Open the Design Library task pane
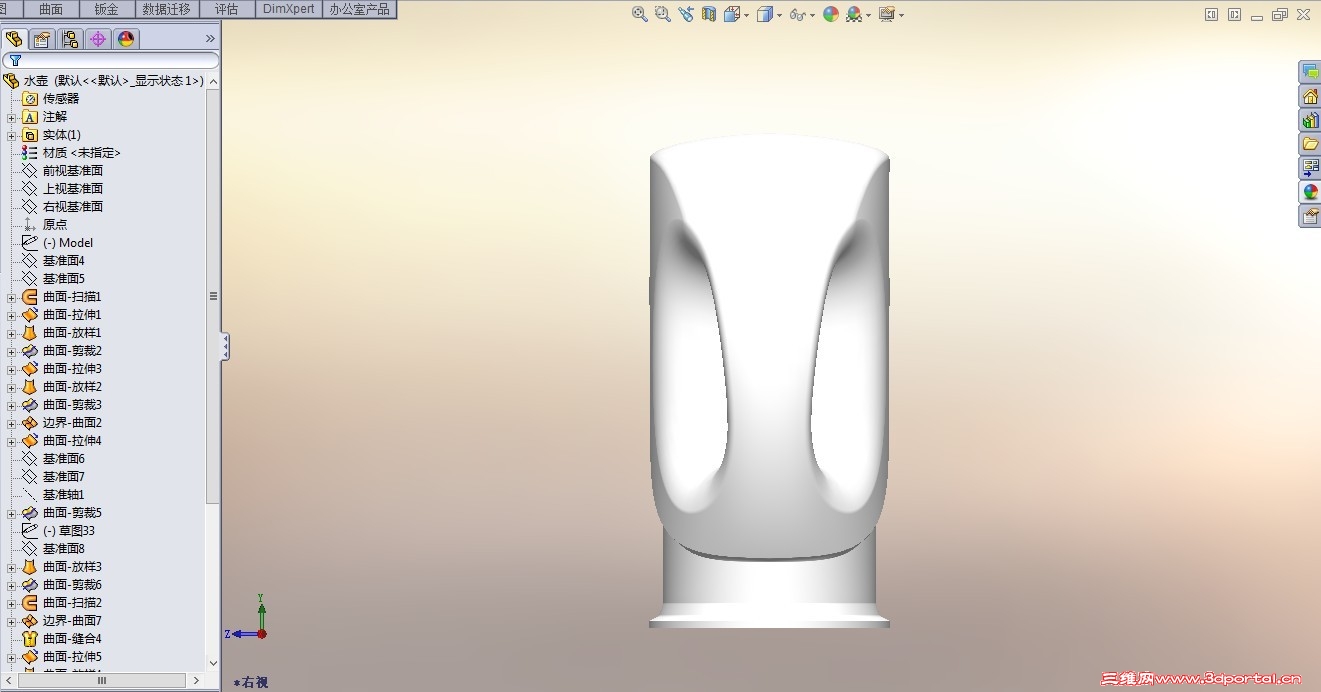1321x692 pixels. 1310,120
